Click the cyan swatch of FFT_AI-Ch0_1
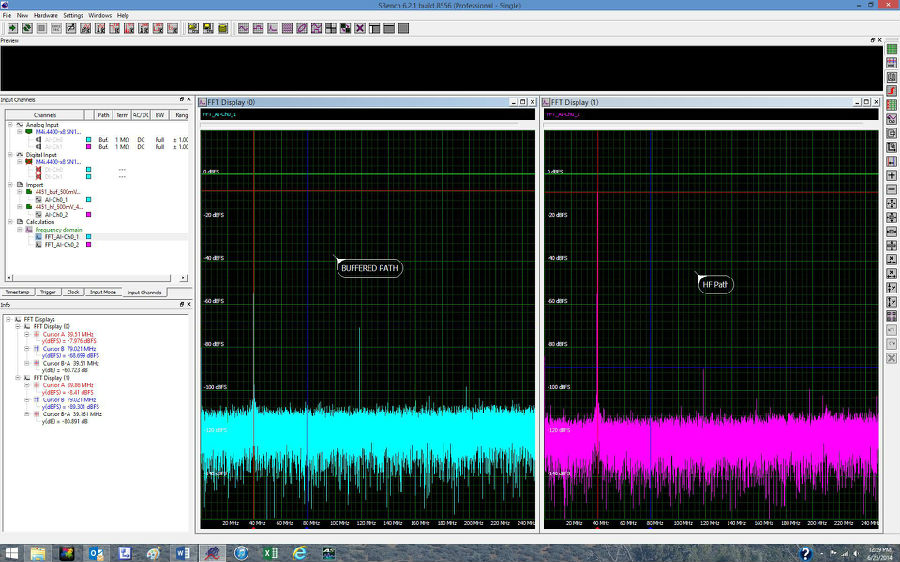This screenshot has height=562, width=900. click(88, 237)
